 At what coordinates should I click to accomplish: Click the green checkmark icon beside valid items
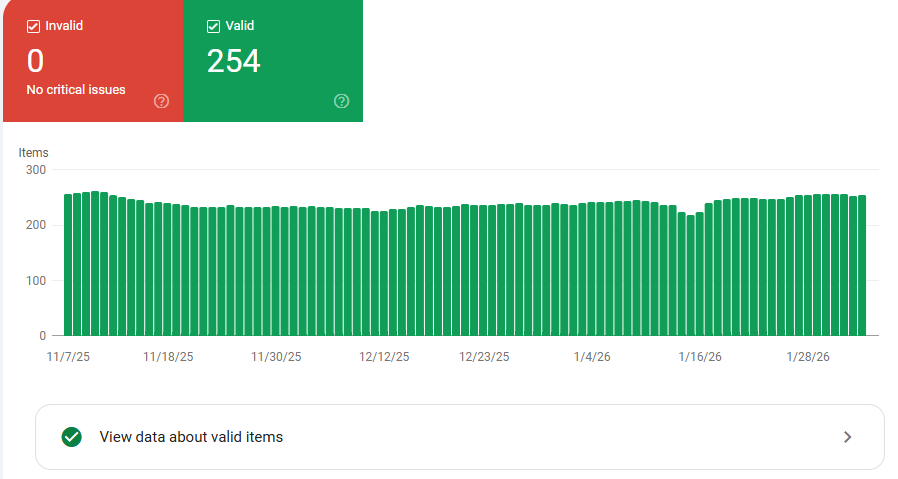tap(71, 437)
